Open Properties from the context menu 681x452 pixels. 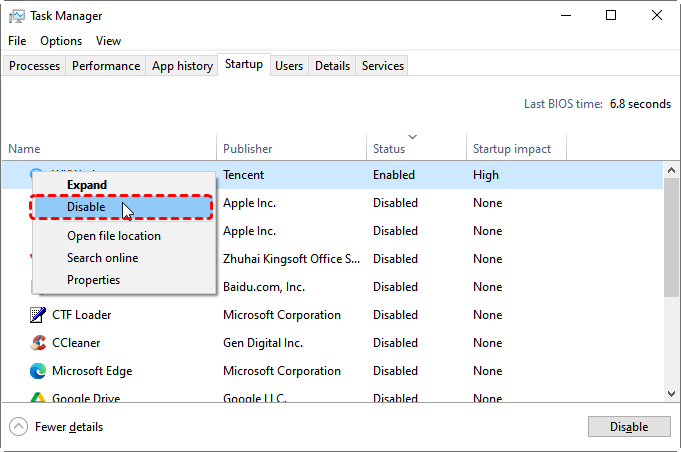click(x=93, y=280)
